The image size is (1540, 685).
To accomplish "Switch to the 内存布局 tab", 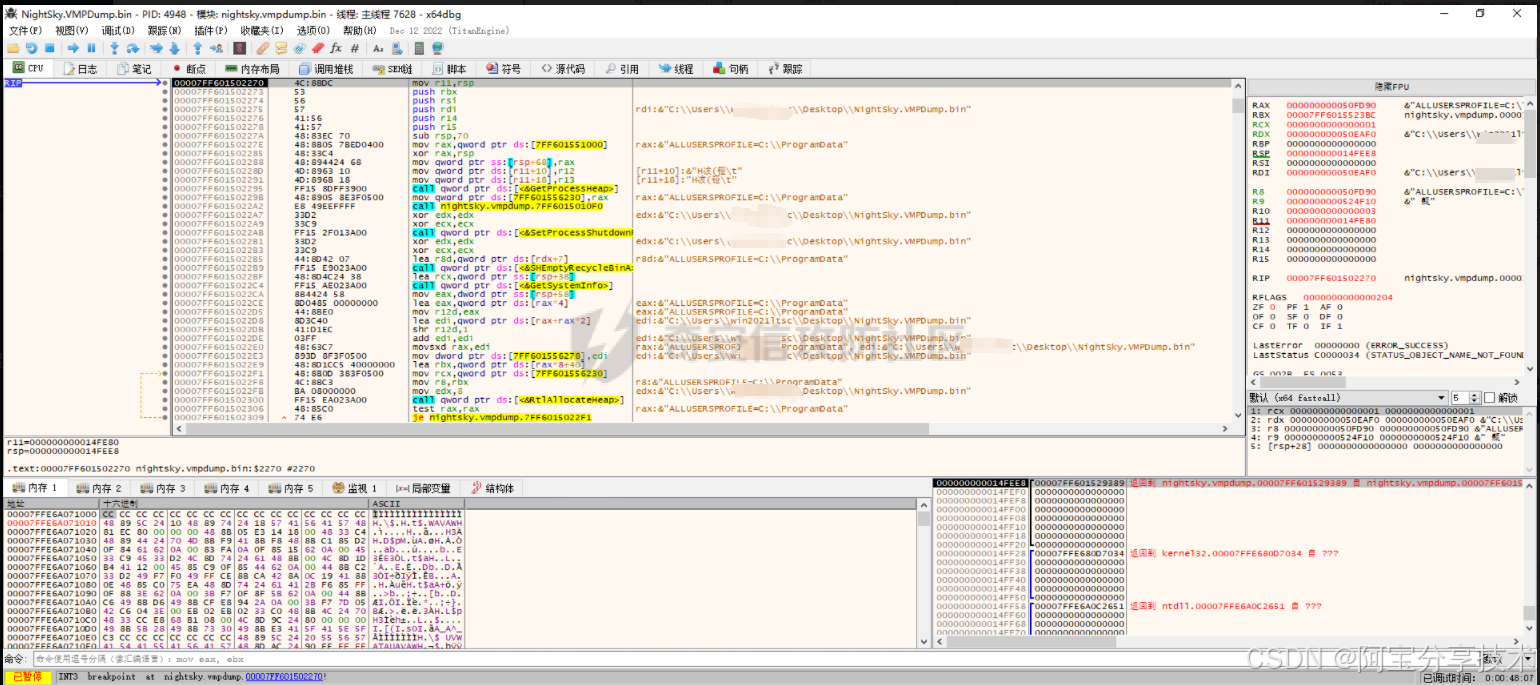I will pos(252,69).
